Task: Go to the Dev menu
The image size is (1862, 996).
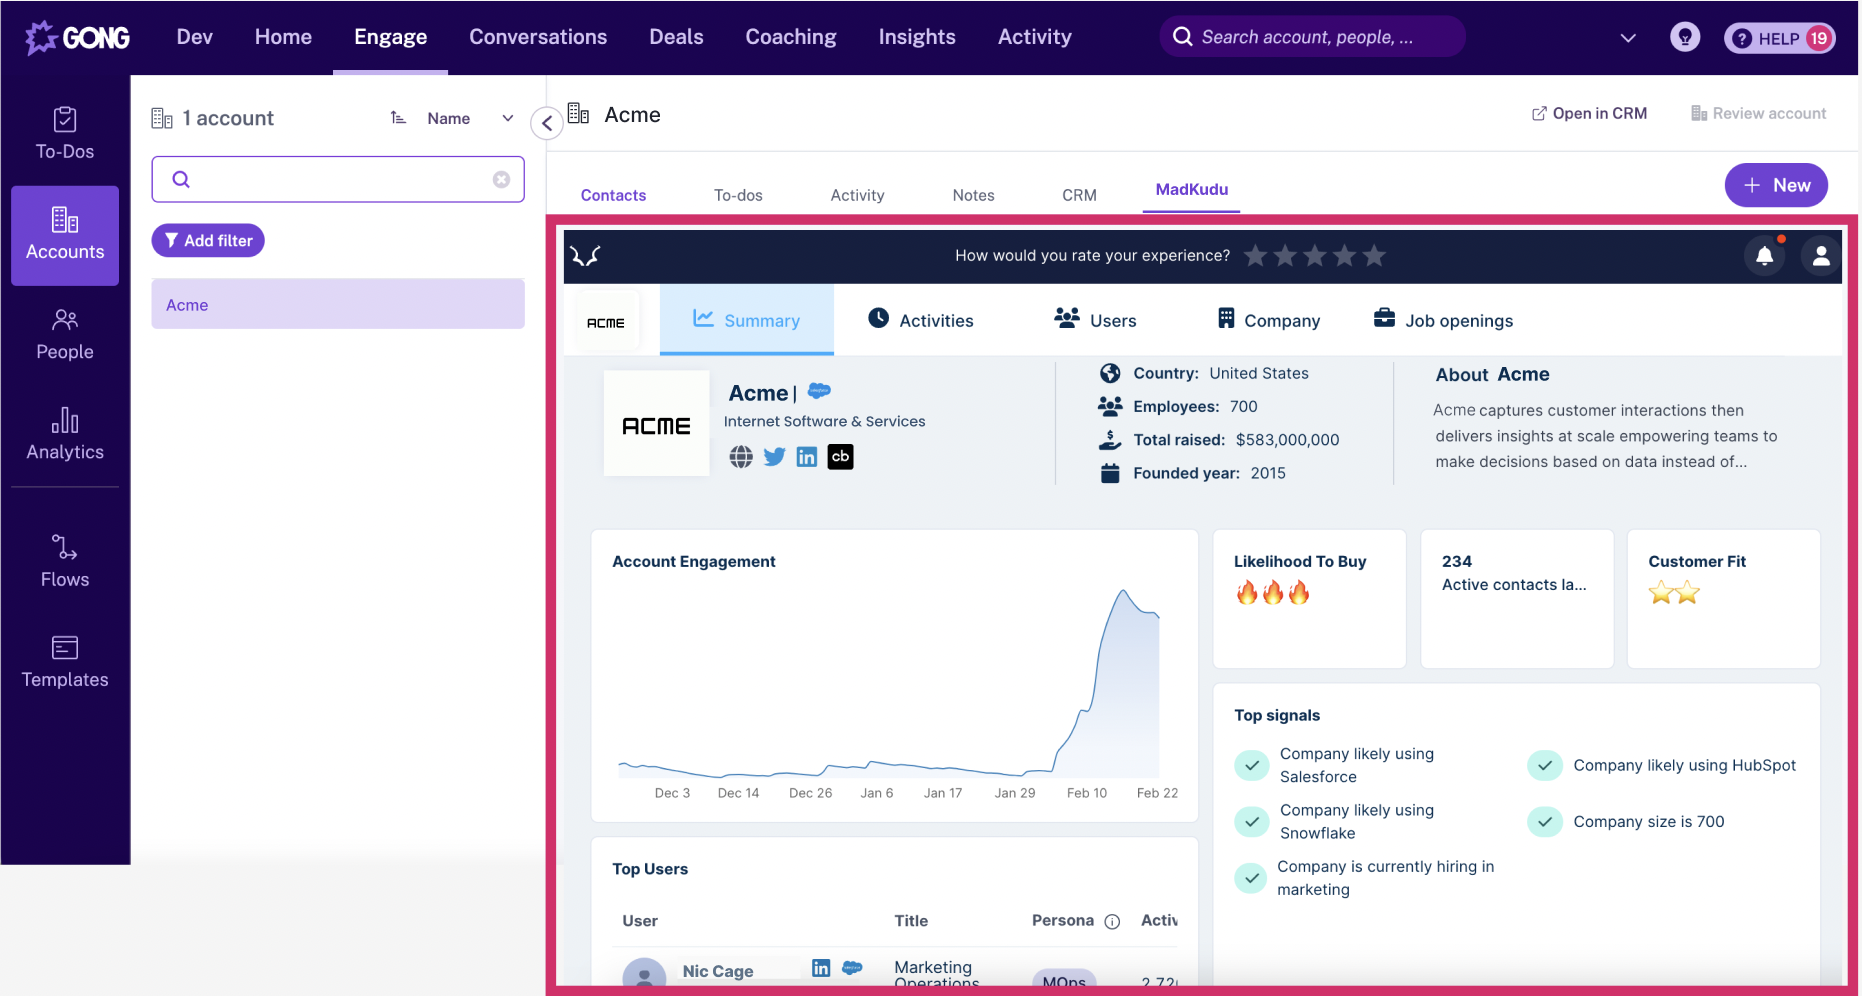Action: click(x=195, y=37)
